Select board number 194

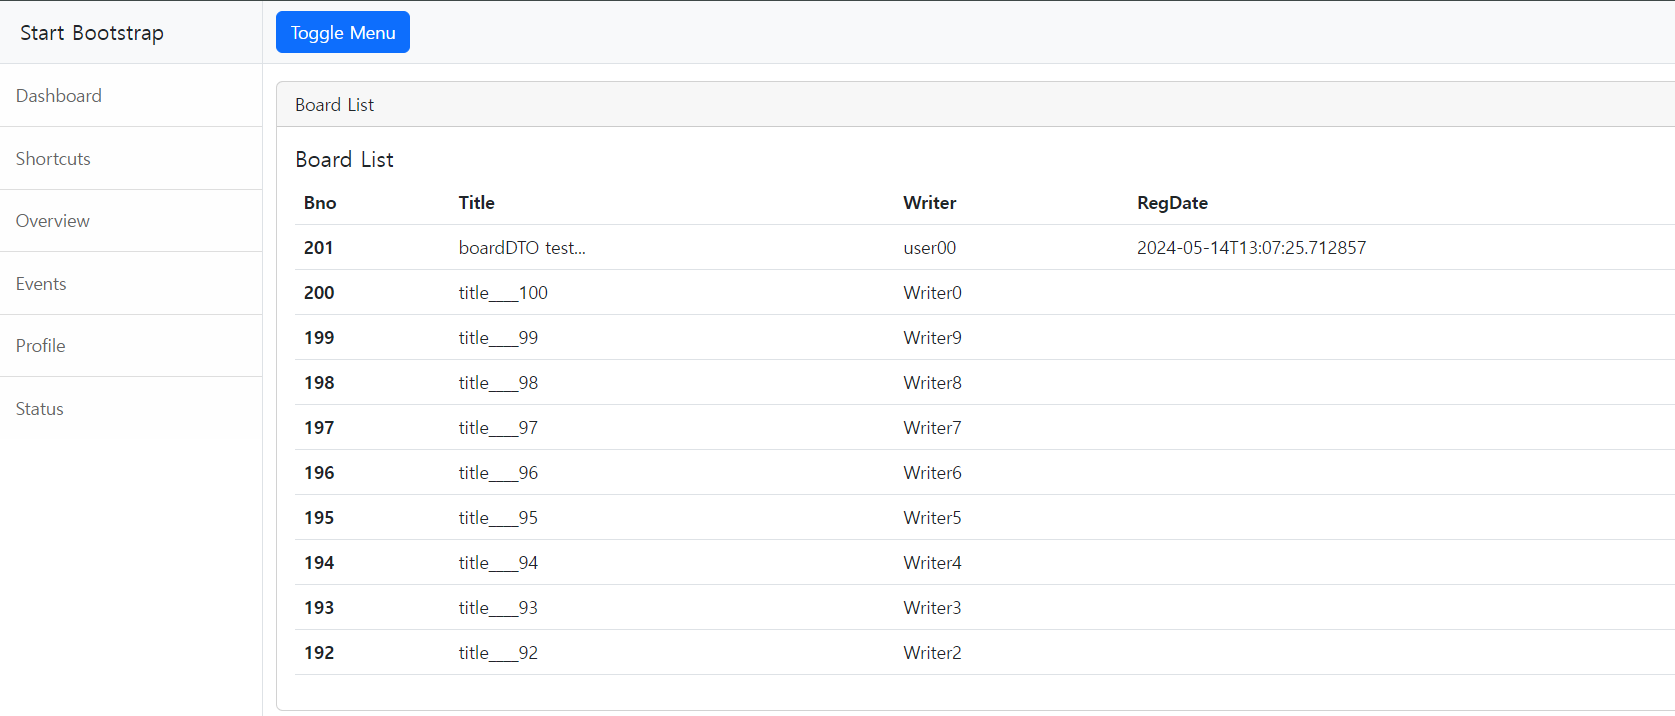[x=319, y=563]
